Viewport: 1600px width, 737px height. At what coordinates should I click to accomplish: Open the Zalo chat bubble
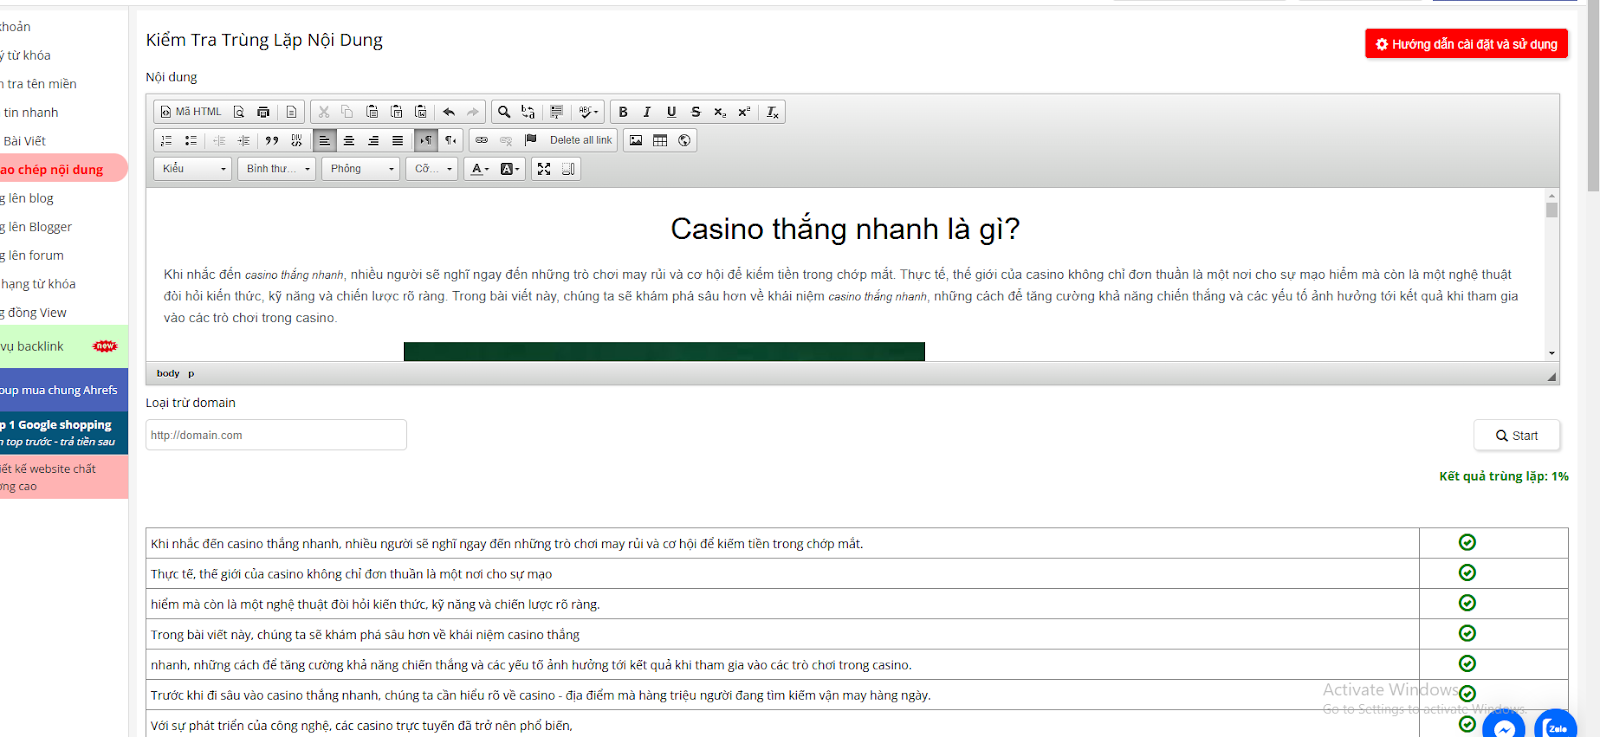[x=1555, y=726]
